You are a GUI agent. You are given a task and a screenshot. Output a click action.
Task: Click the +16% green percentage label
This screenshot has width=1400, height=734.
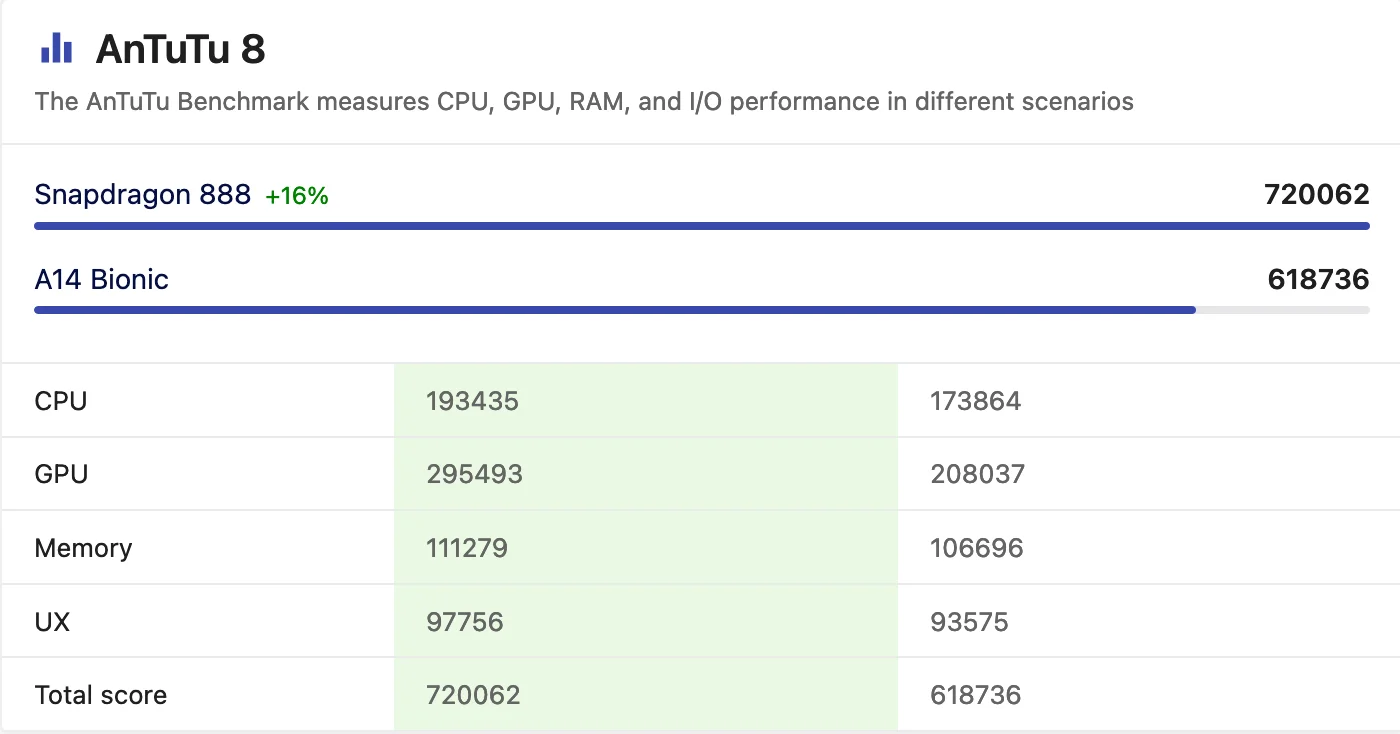pyautogui.click(x=297, y=196)
